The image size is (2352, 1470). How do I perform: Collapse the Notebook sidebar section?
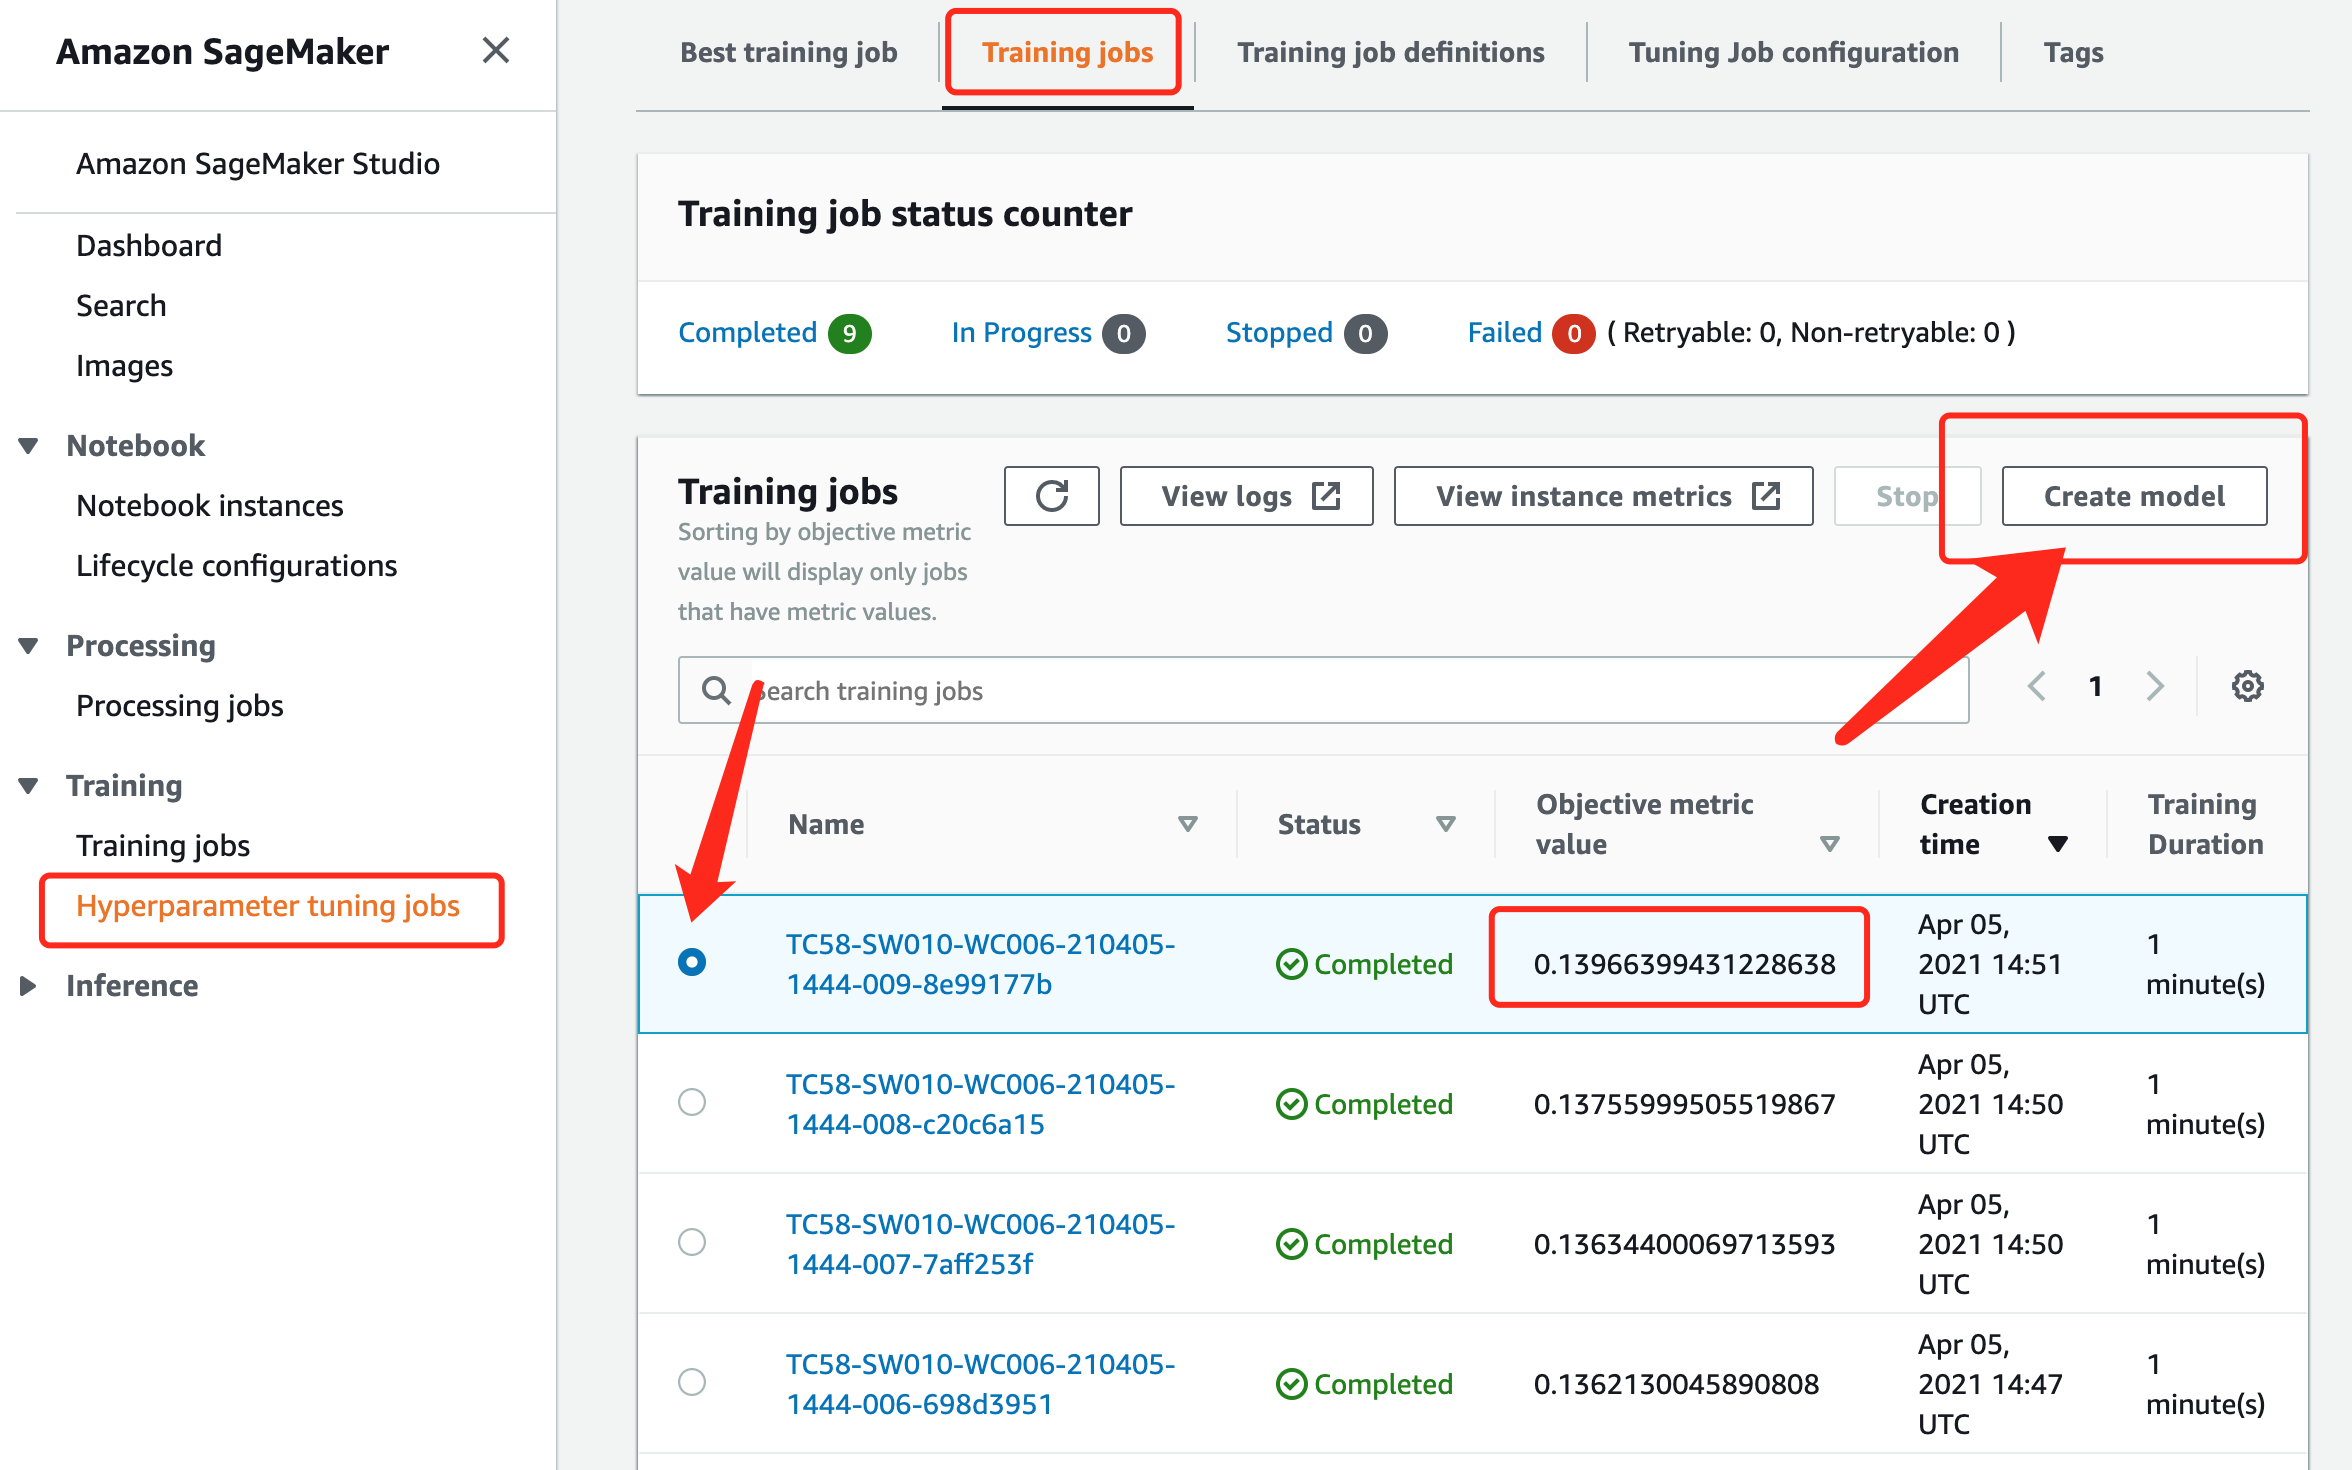(x=29, y=446)
